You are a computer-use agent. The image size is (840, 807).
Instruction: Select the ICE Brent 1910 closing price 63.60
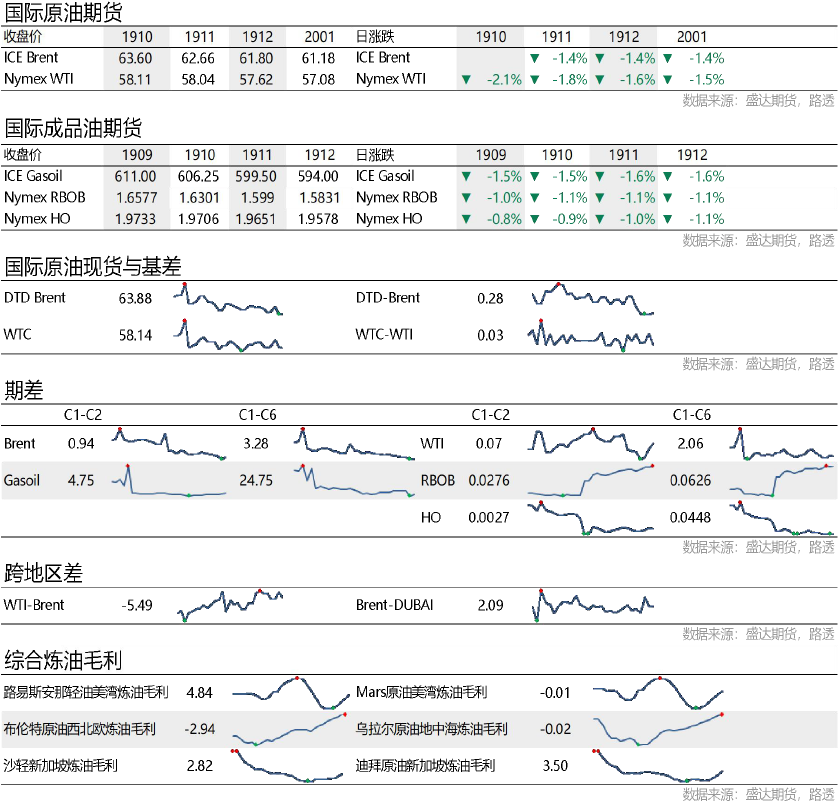[x=135, y=59]
